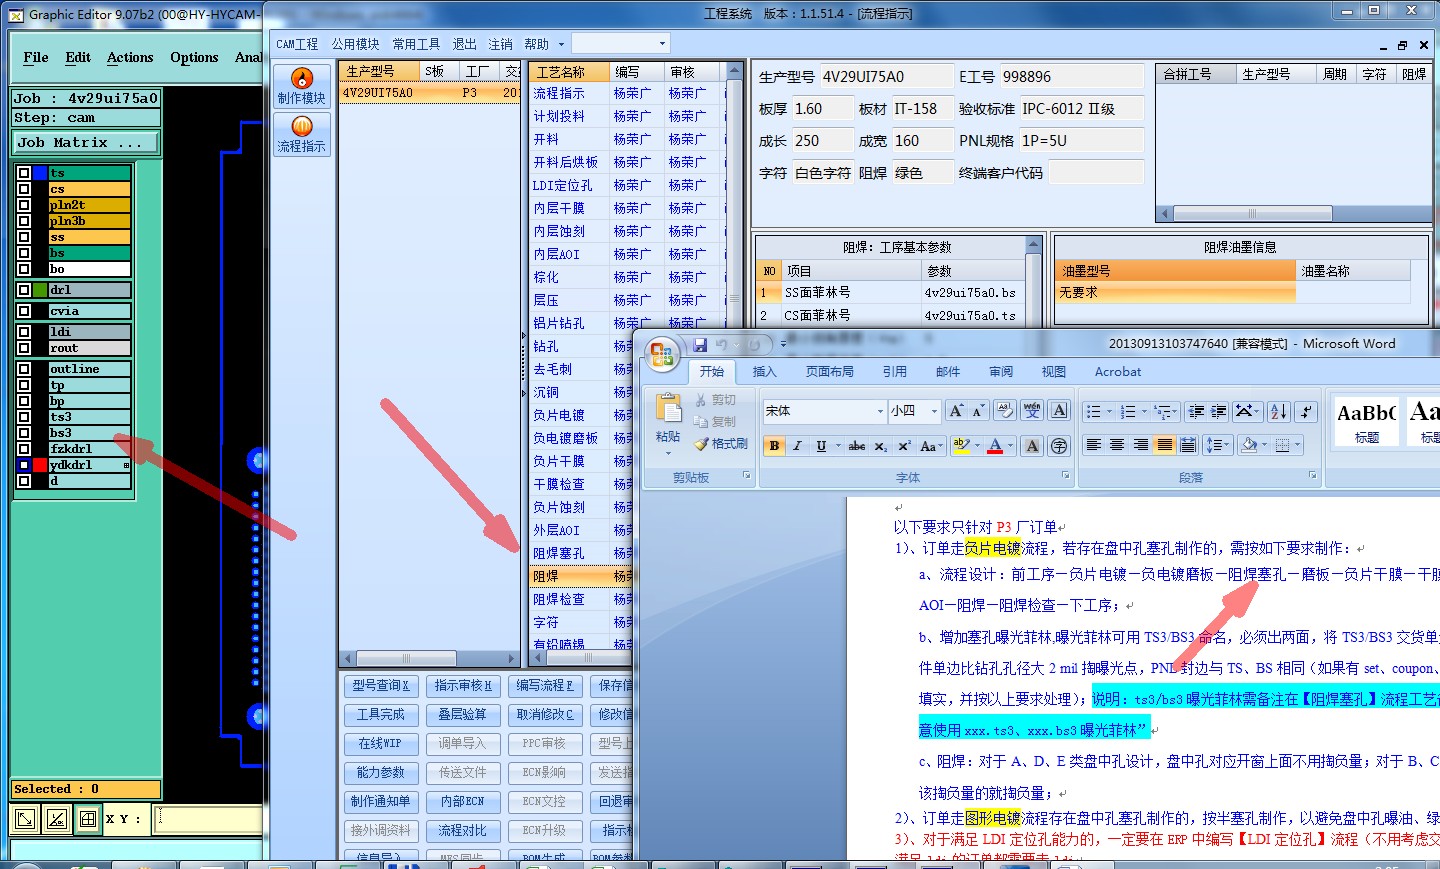Click the Shrink Font icon in Word
The width and height of the screenshot is (1440, 869).
point(979,411)
